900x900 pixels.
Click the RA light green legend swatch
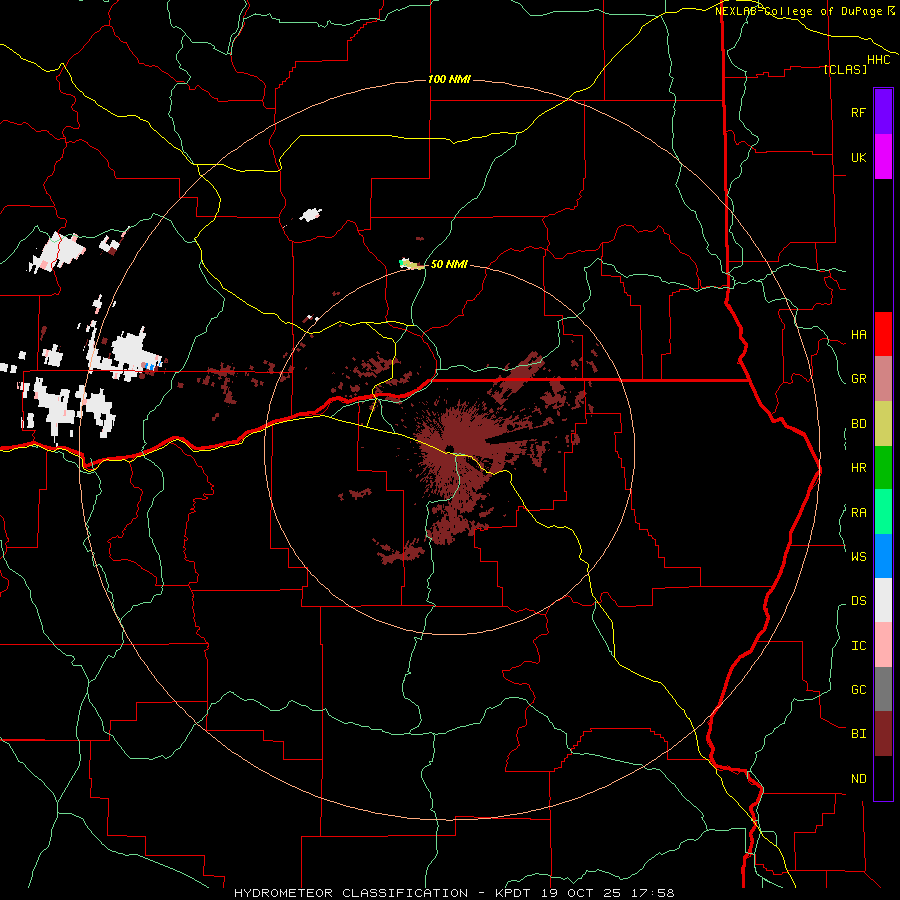pos(883,512)
